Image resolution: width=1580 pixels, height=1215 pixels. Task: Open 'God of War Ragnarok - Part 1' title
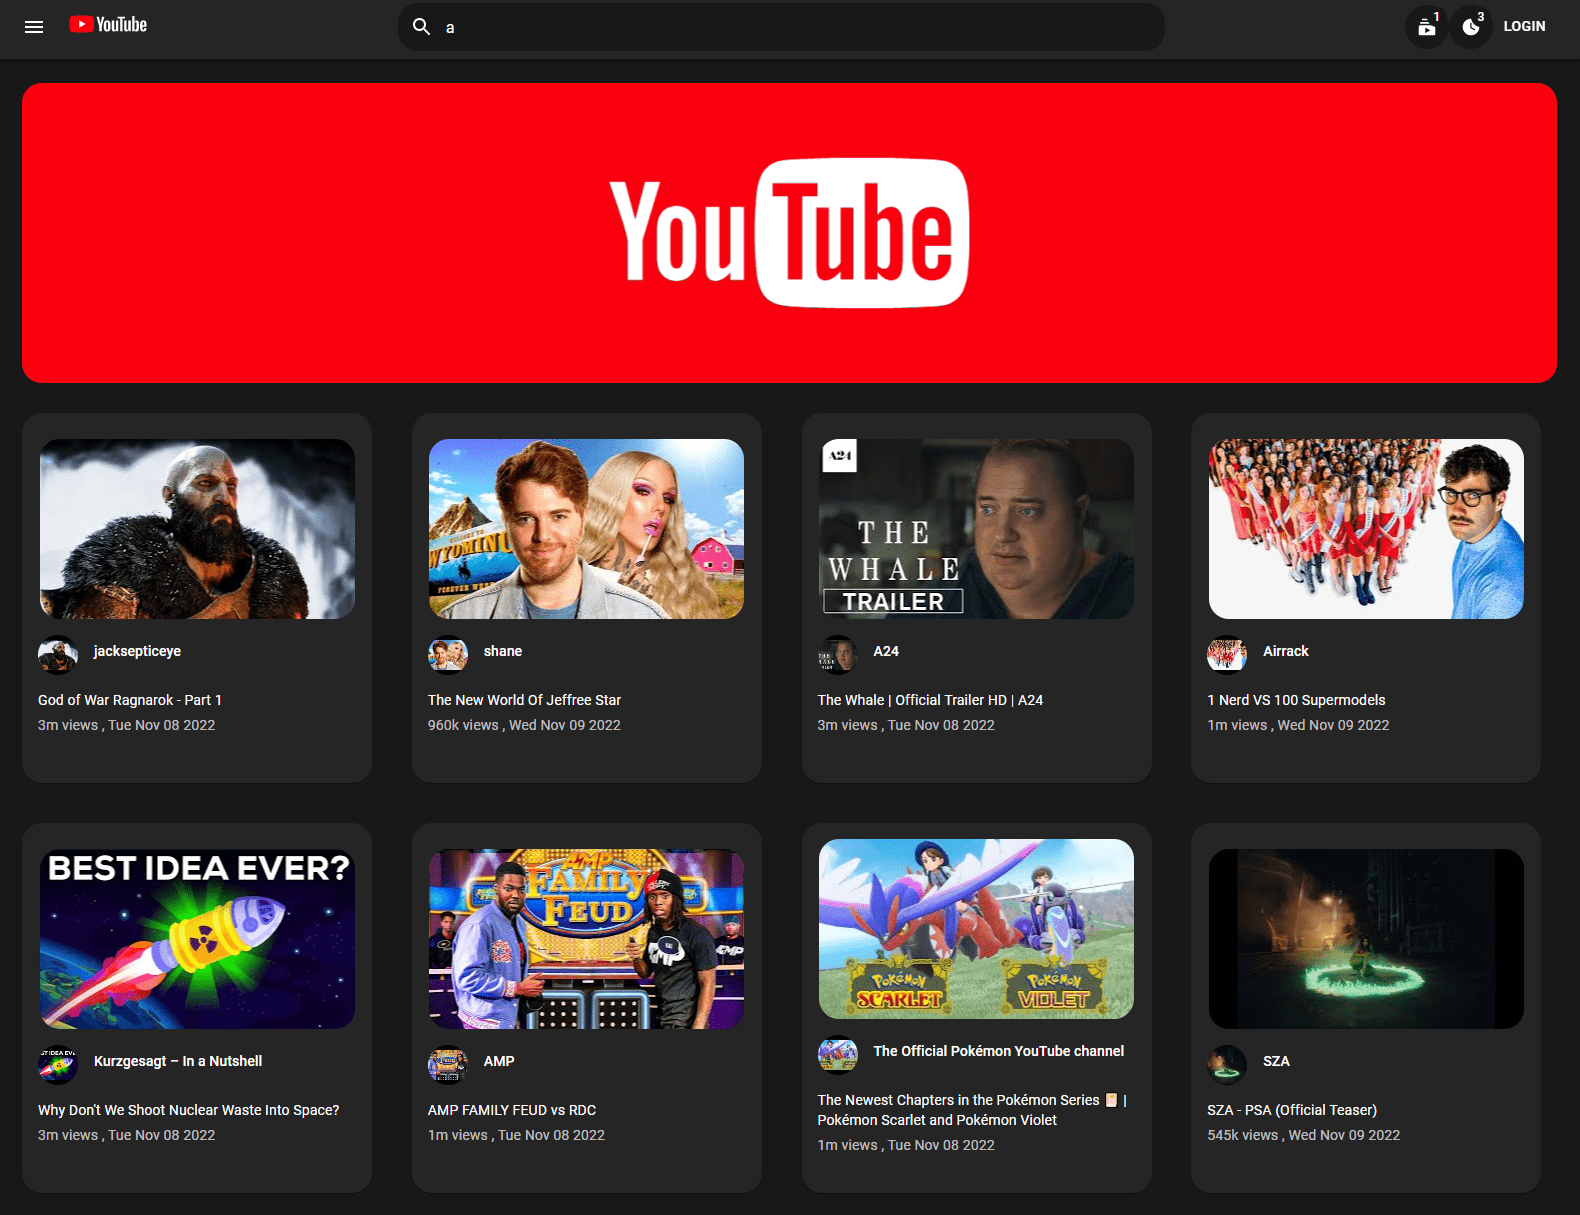(130, 700)
